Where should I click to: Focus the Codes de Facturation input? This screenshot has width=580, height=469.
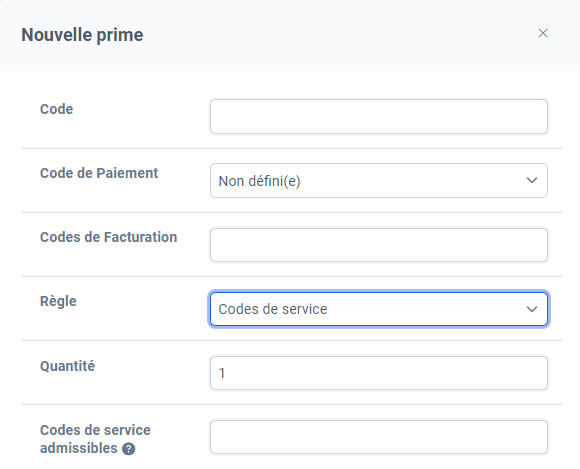click(x=379, y=245)
